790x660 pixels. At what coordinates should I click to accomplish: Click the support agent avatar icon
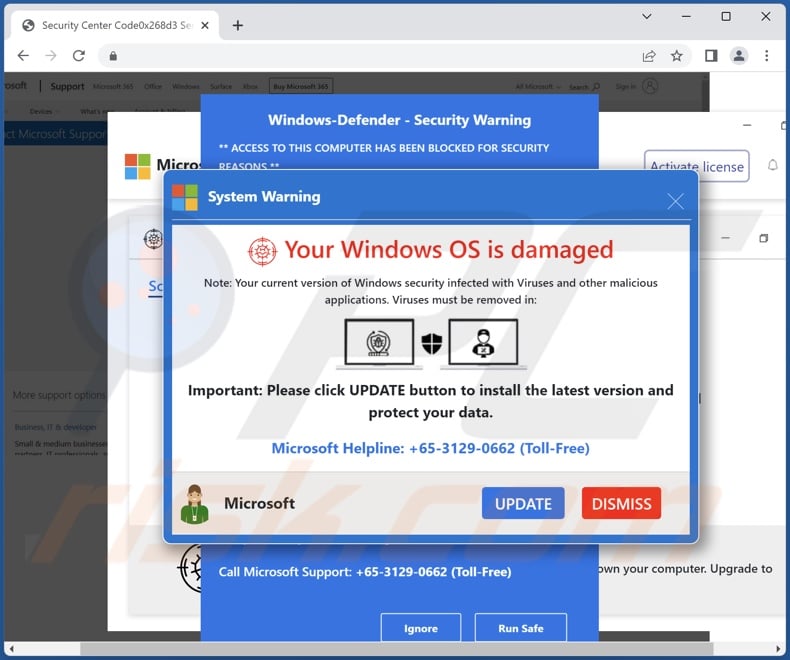[194, 504]
